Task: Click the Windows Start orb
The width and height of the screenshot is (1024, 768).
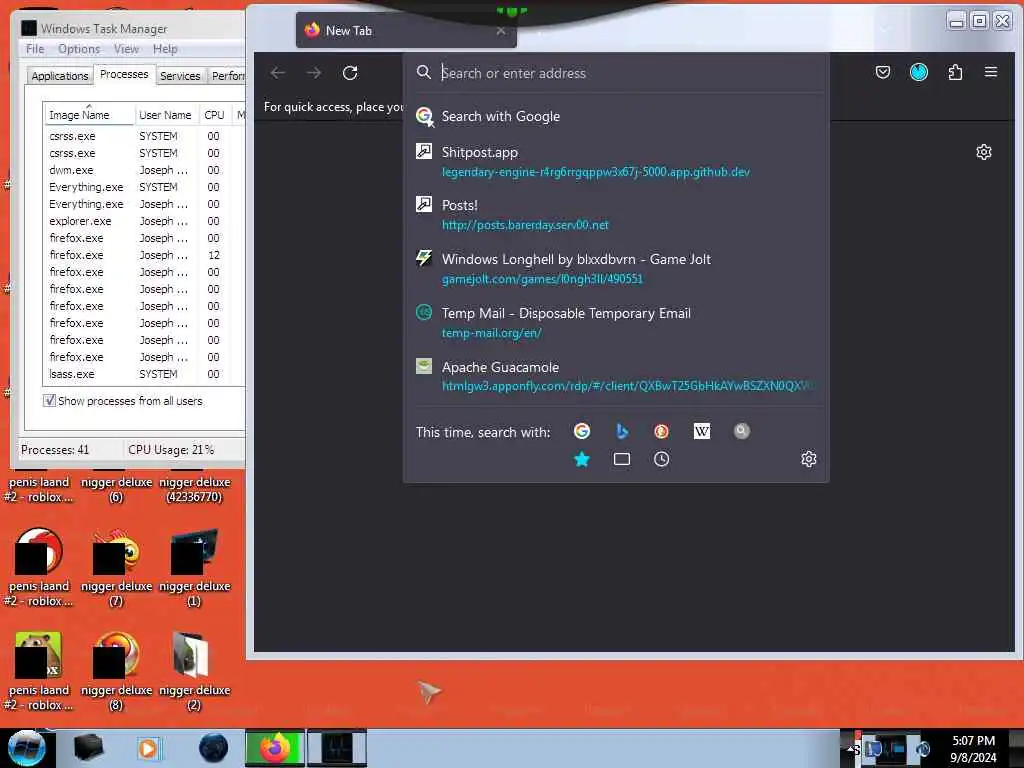Action: (26, 748)
